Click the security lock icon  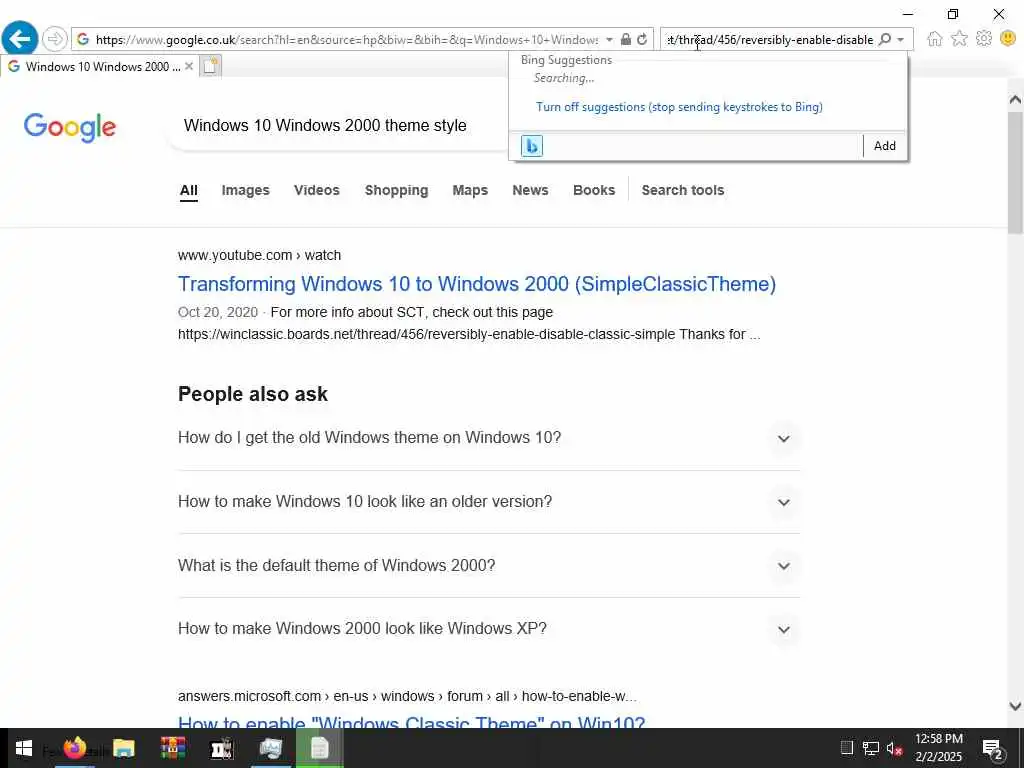626,39
